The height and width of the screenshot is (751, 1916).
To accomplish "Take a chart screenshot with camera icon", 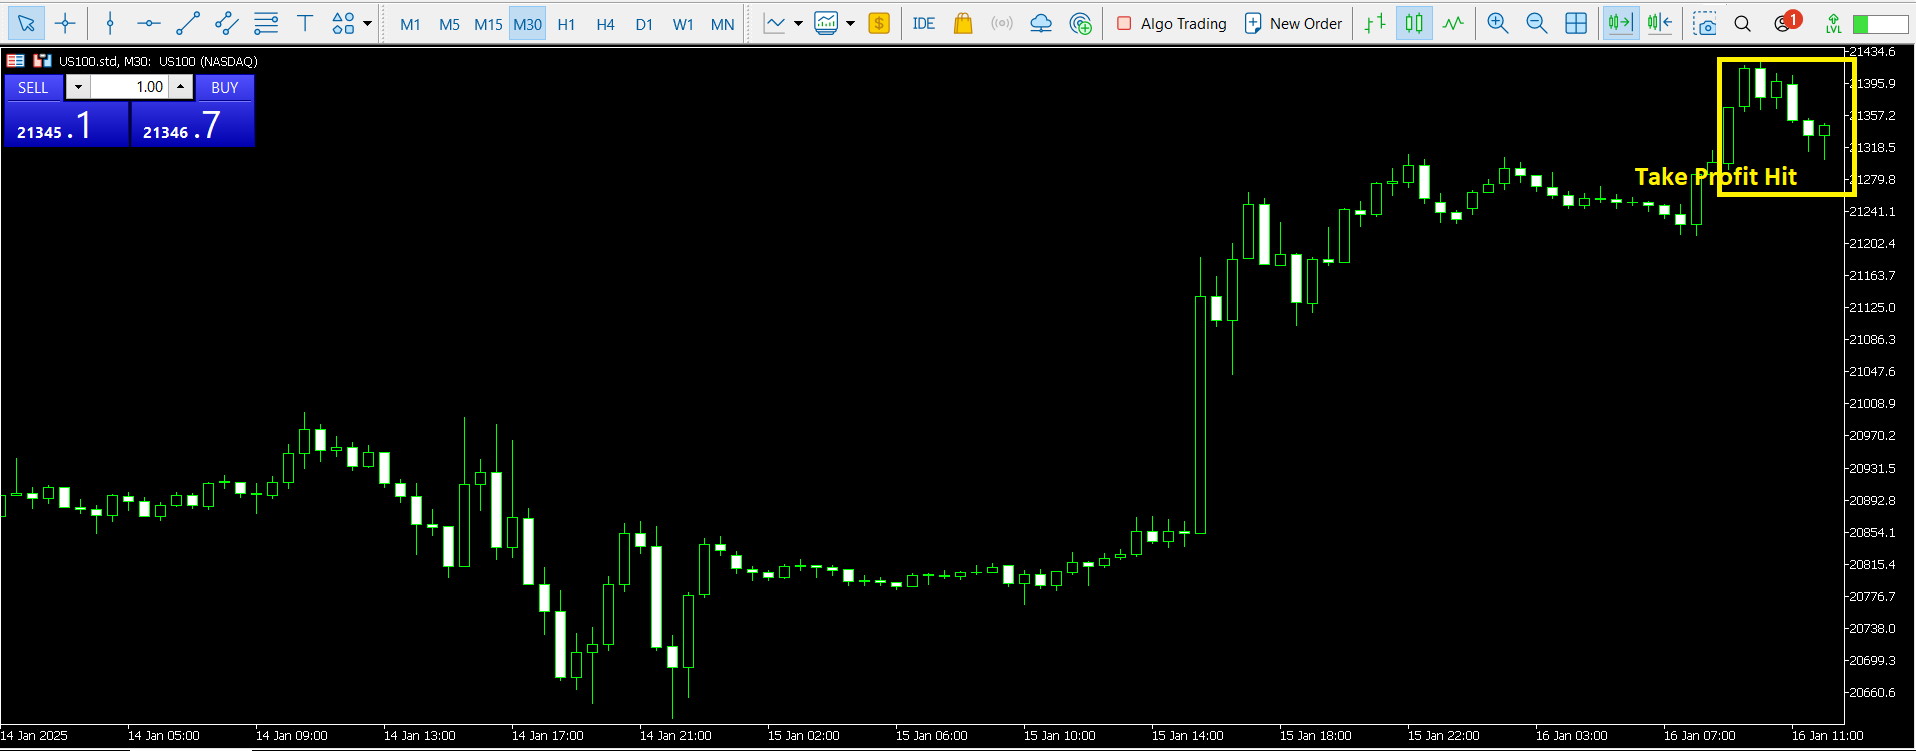I will point(1704,24).
